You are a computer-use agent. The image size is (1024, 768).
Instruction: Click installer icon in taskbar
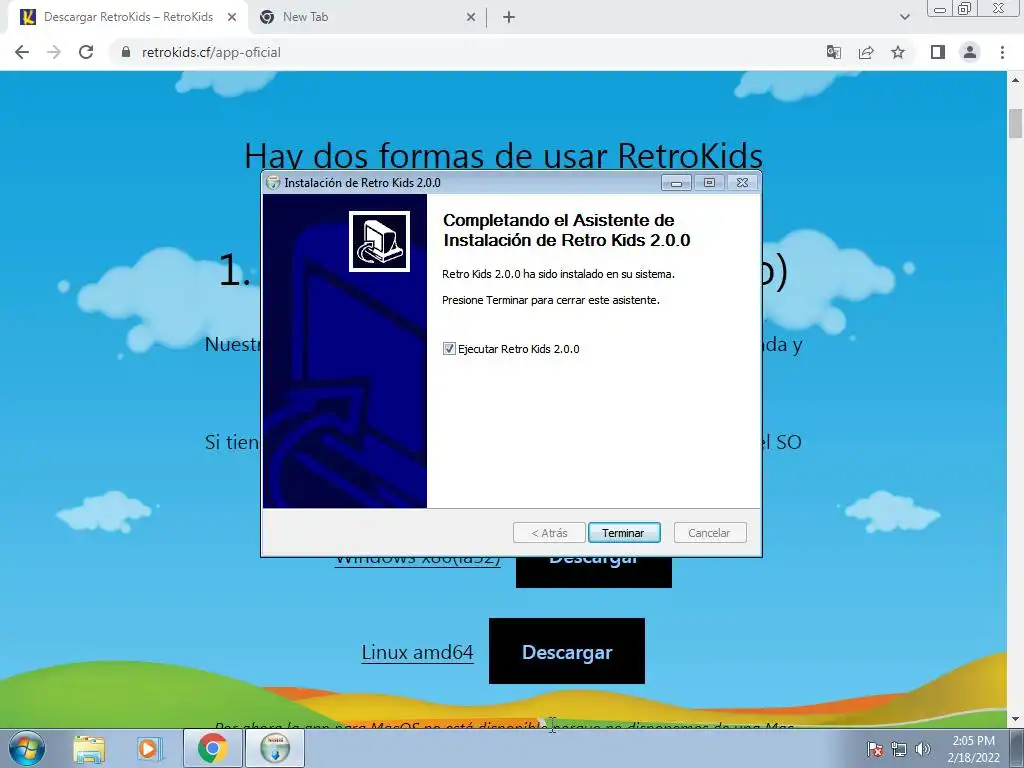tap(275, 748)
